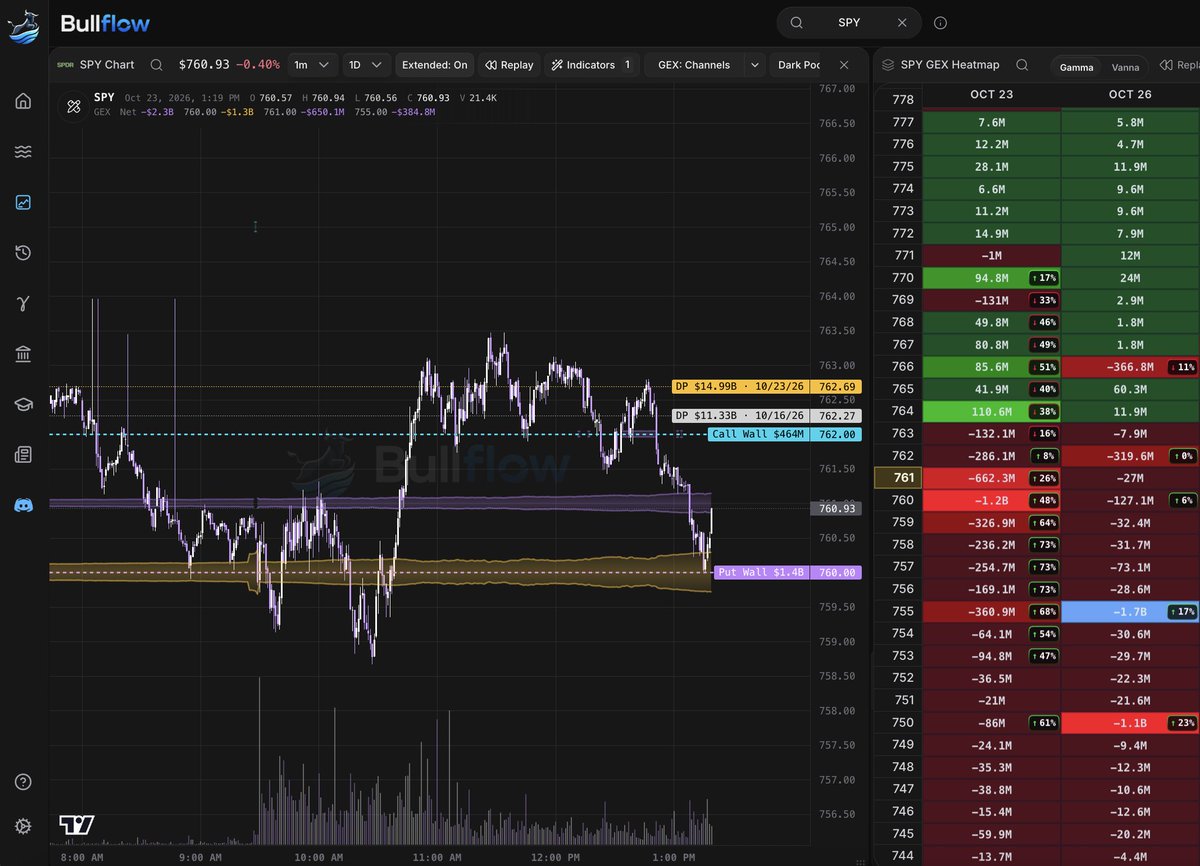Click the 94.8M cell at strike 770

coord(991,278)
